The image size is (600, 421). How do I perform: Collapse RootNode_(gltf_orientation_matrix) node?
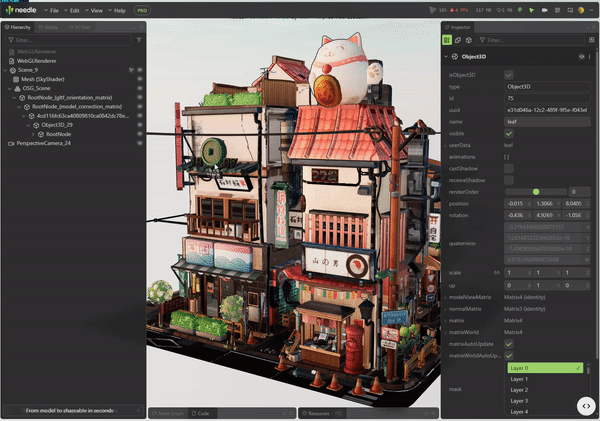tap(15, 98)
